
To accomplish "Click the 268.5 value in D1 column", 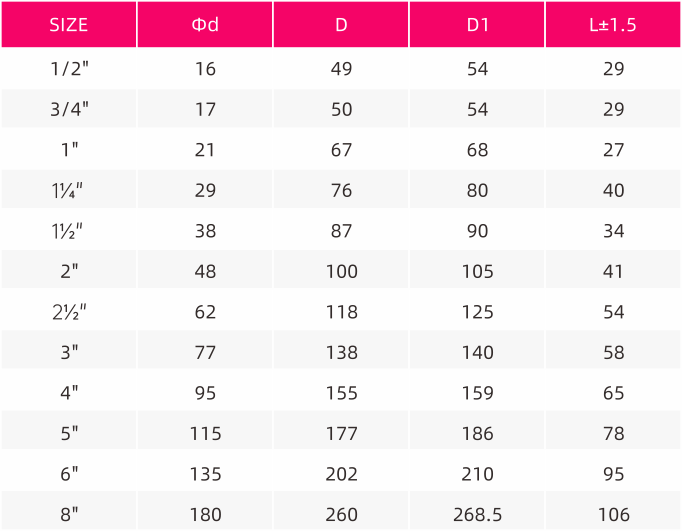I will click(x=478, y=514).
